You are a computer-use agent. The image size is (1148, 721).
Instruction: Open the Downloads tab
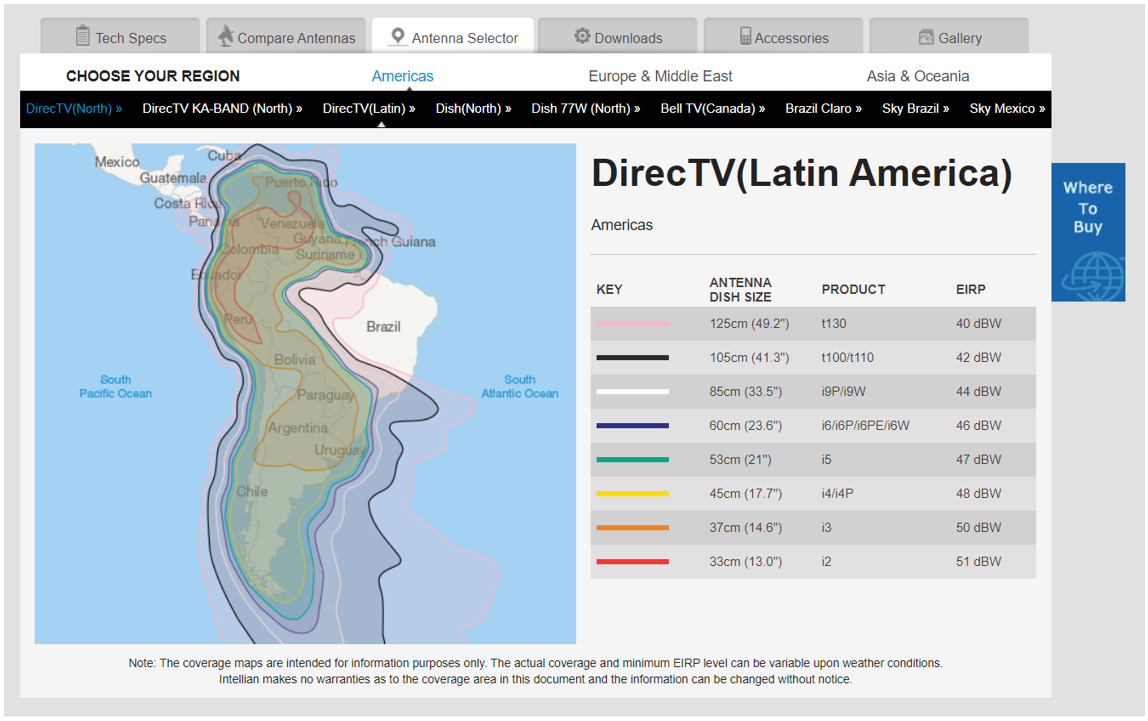(x=618, y=36)
